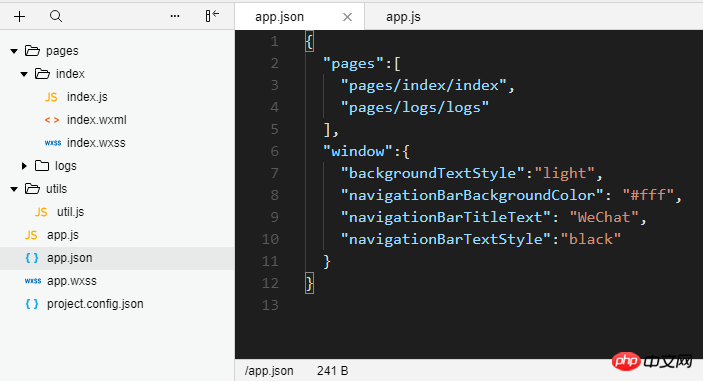Open the three-dots more options menu
The width and height of the screenshot is (703, 381).
175,17
